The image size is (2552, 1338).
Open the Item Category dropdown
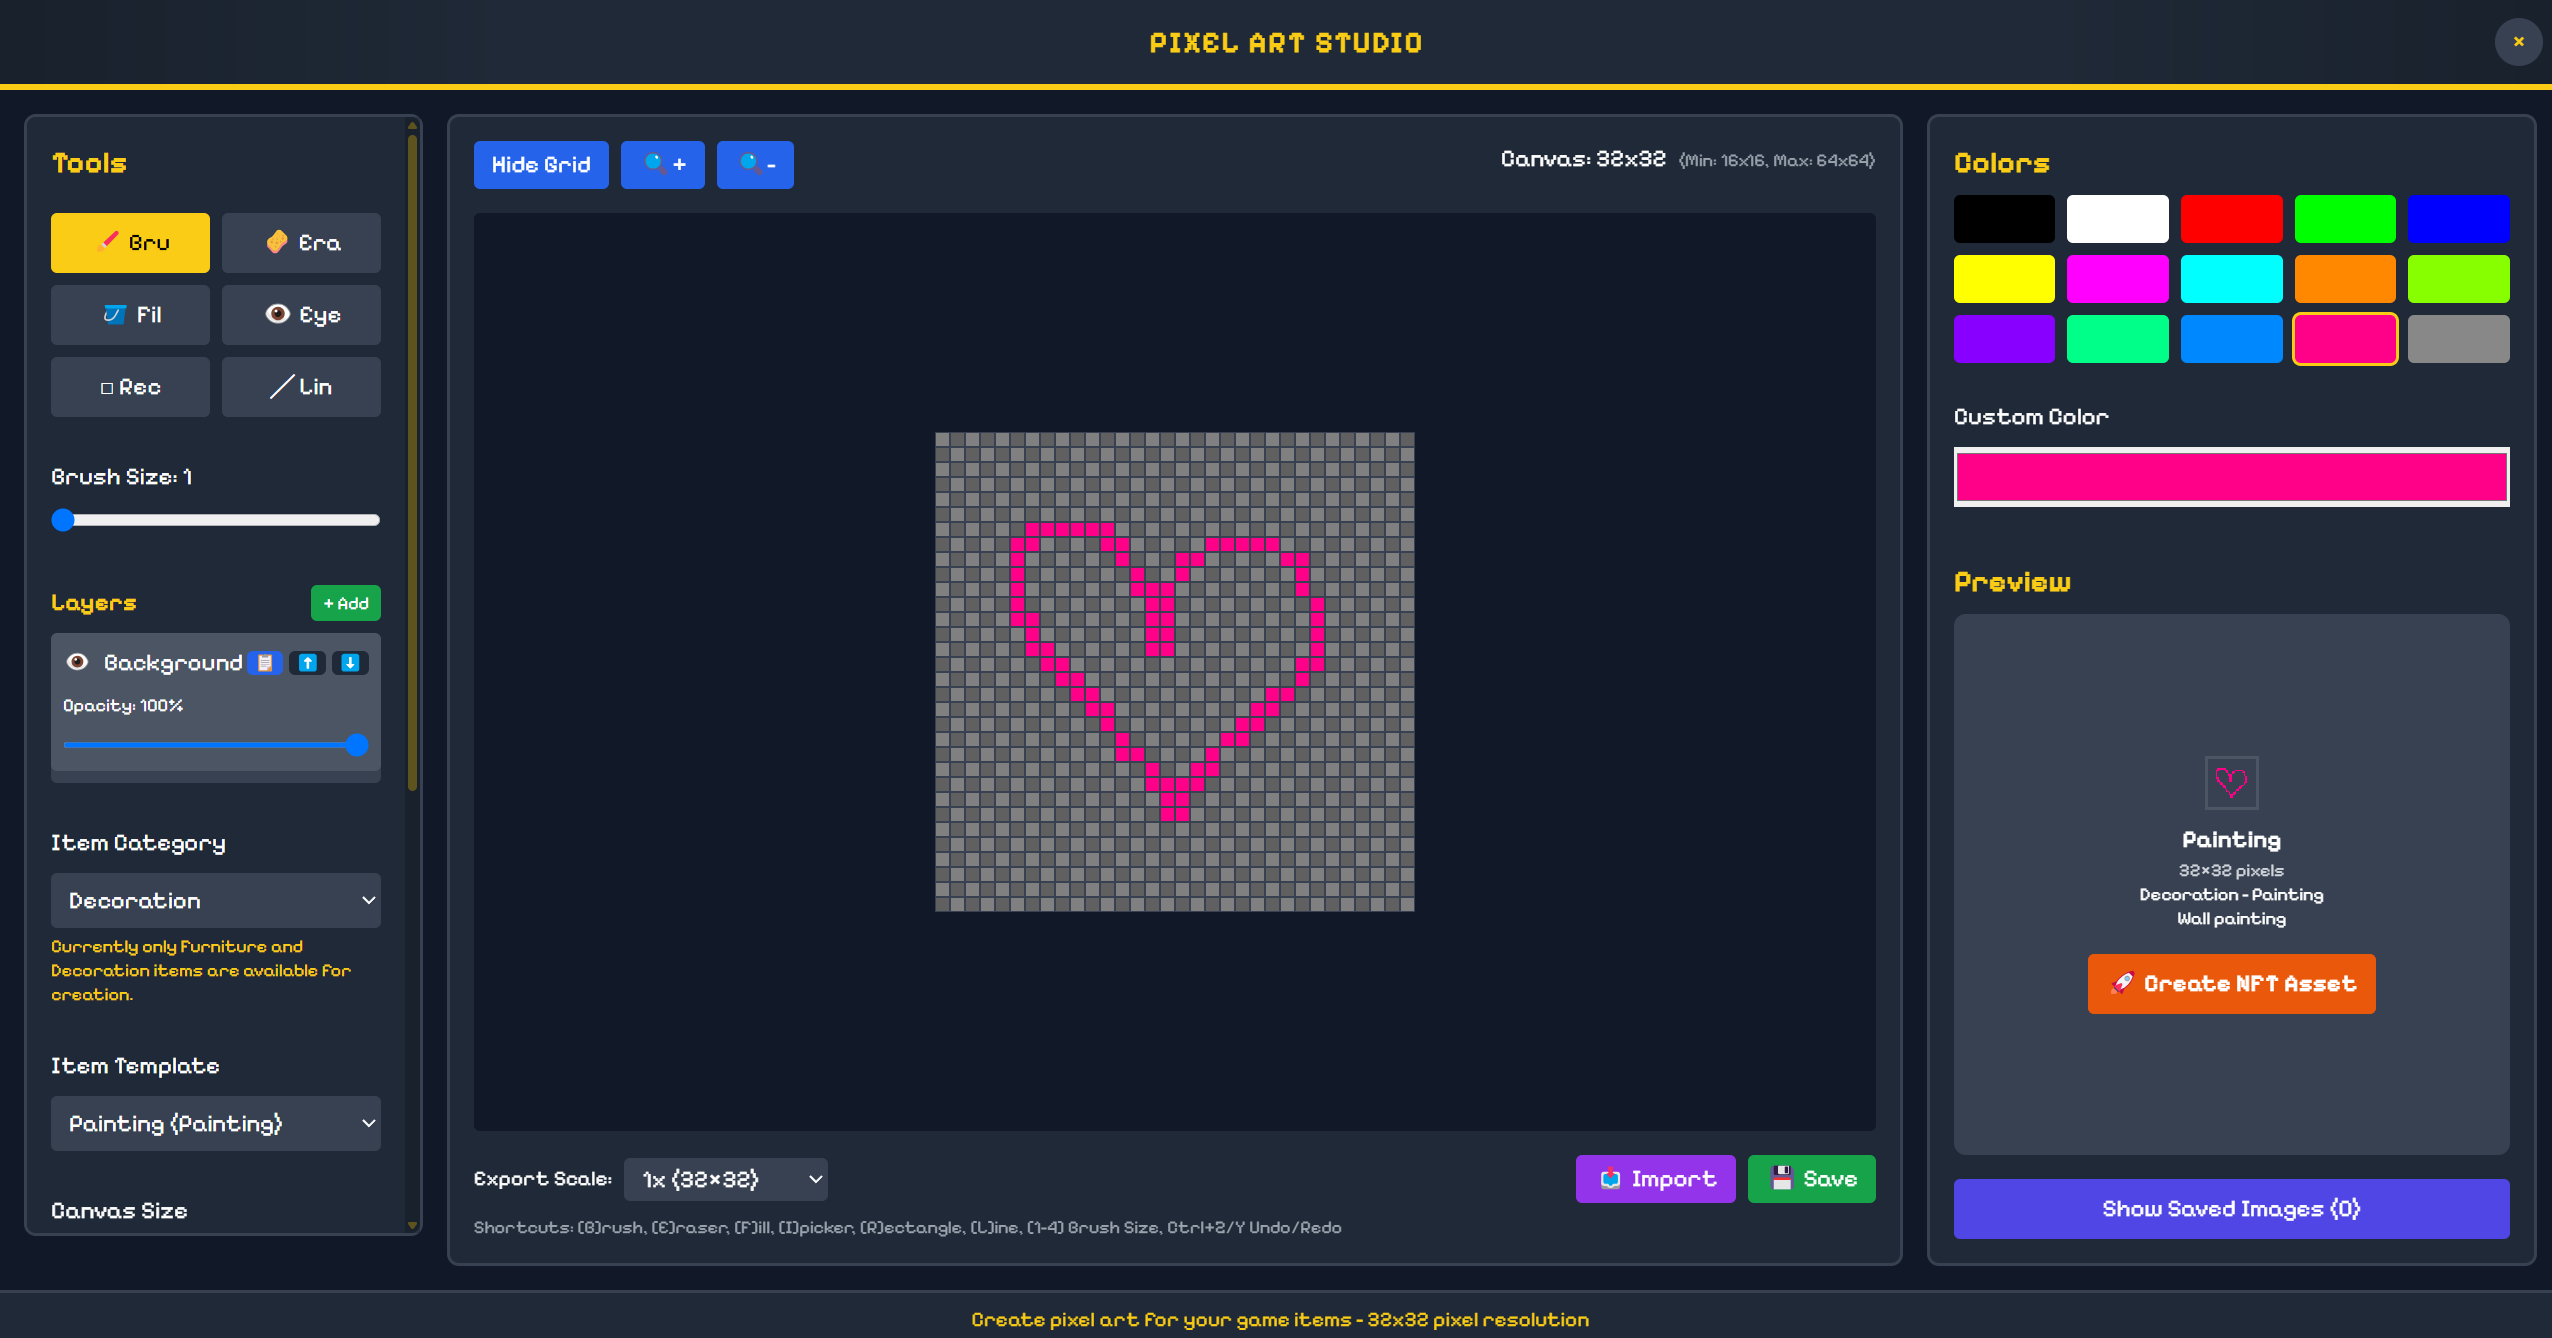pyautogui.click(x=216, y=900)
